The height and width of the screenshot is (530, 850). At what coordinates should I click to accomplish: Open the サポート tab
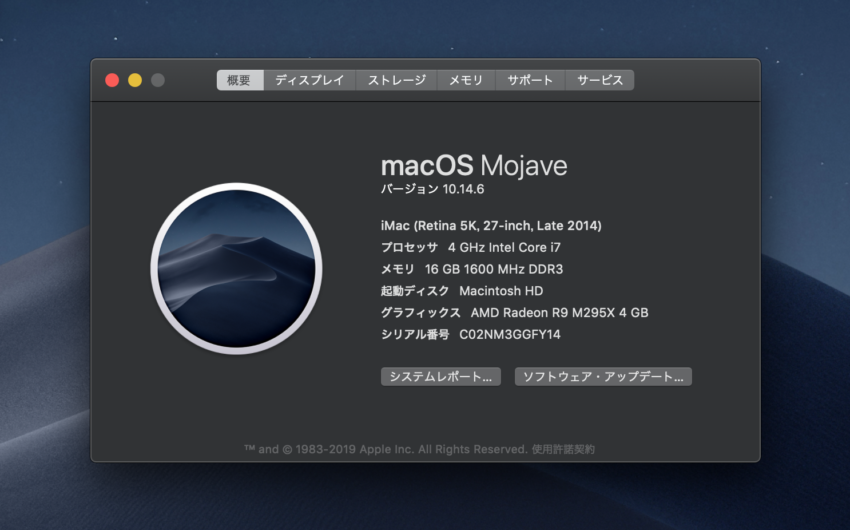(530, 80)
